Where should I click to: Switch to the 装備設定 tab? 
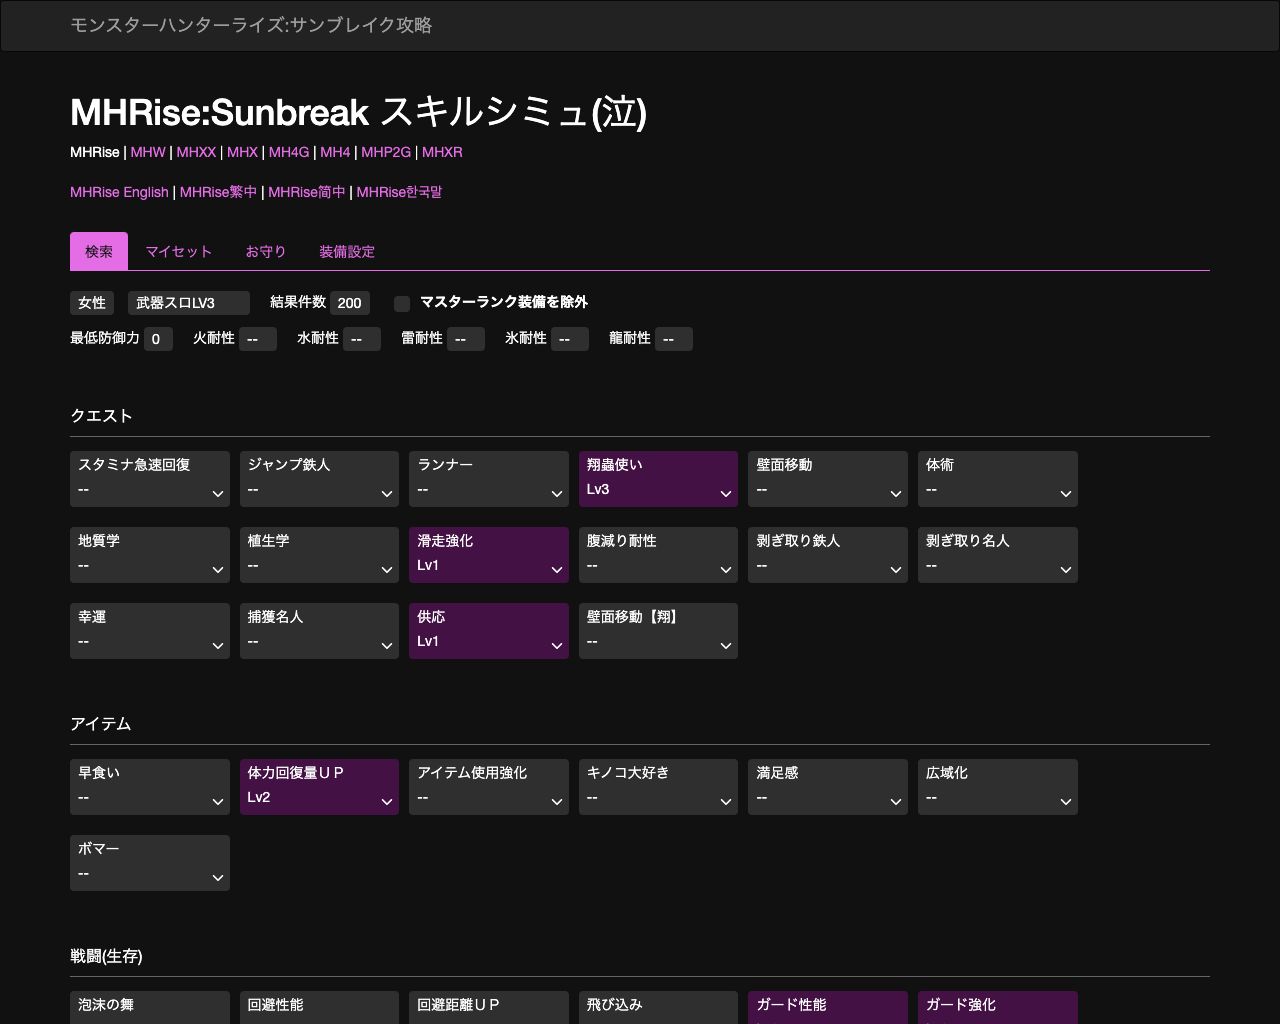(x=347, y=251)
